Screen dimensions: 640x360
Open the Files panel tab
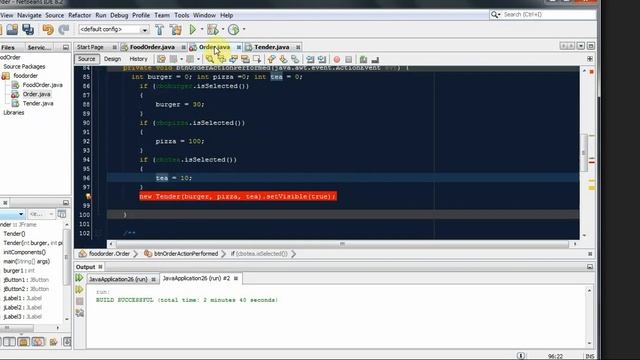(8, 48)
